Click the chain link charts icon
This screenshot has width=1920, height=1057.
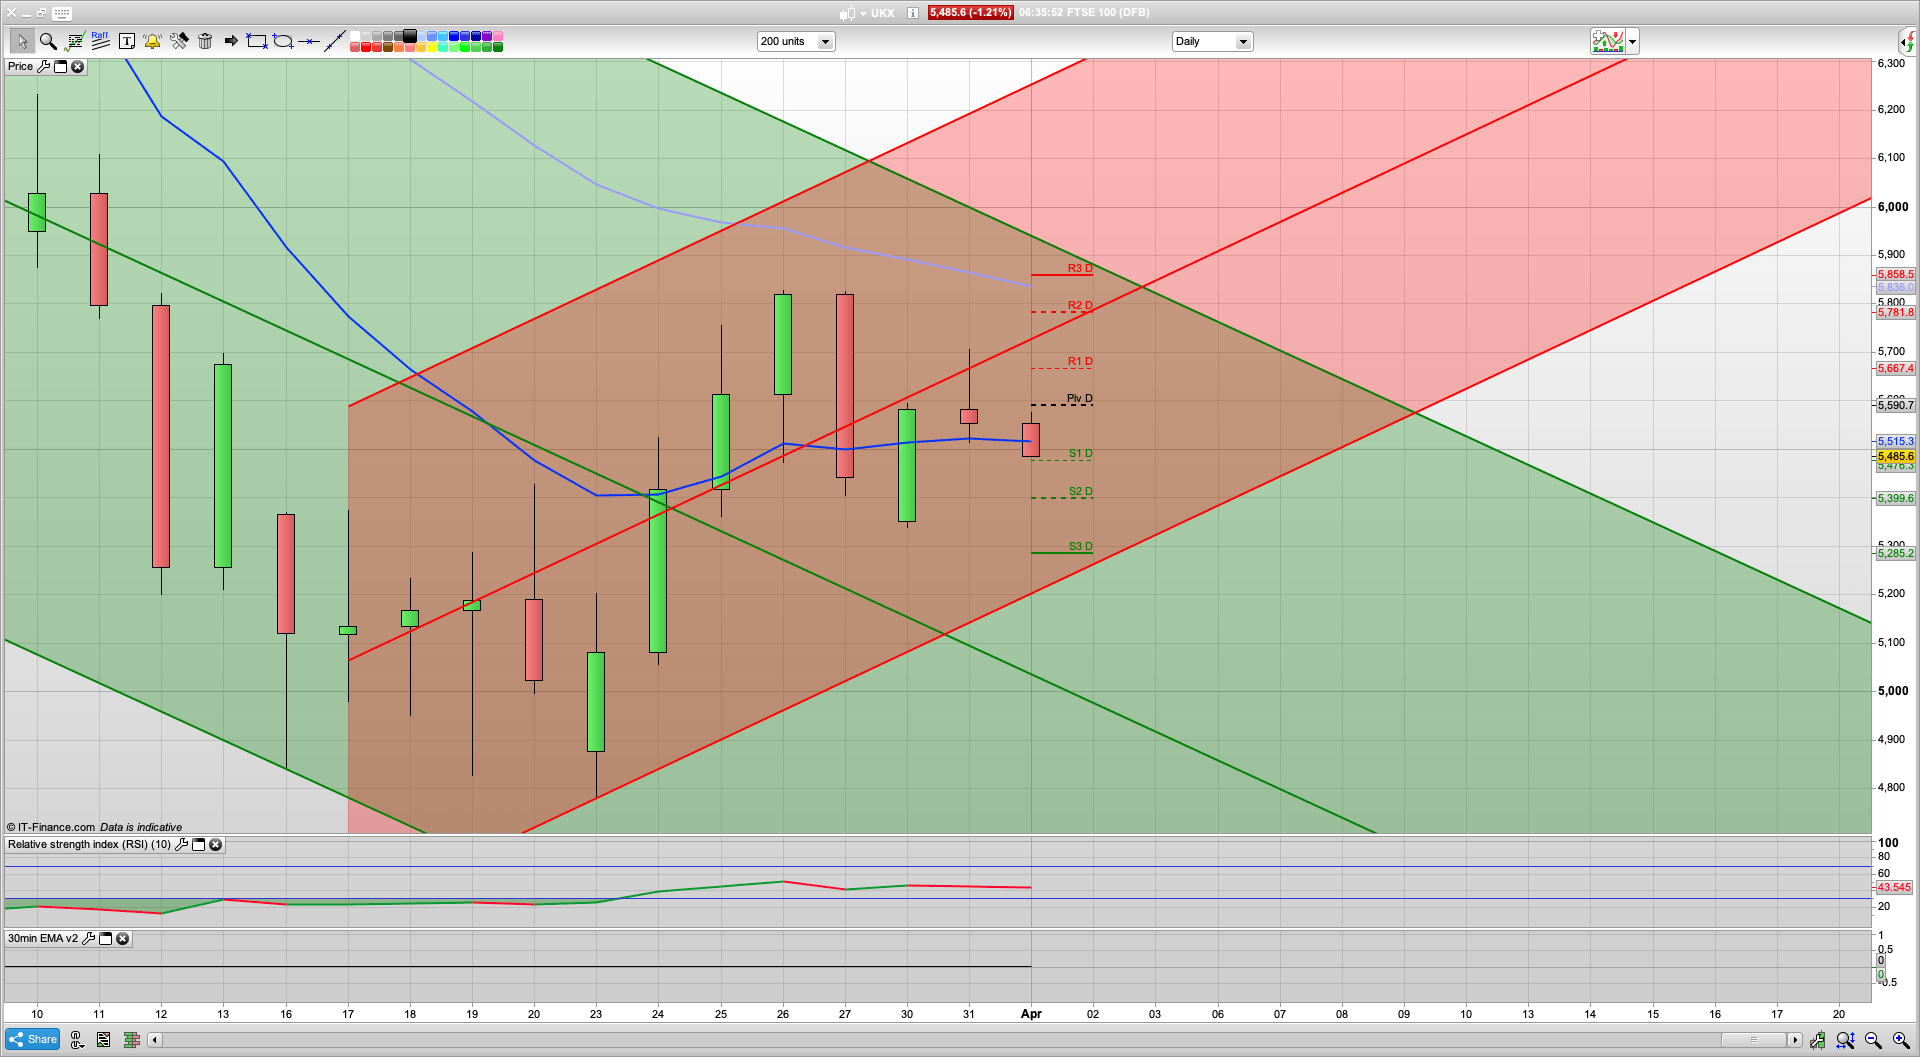pos(76,1040)
